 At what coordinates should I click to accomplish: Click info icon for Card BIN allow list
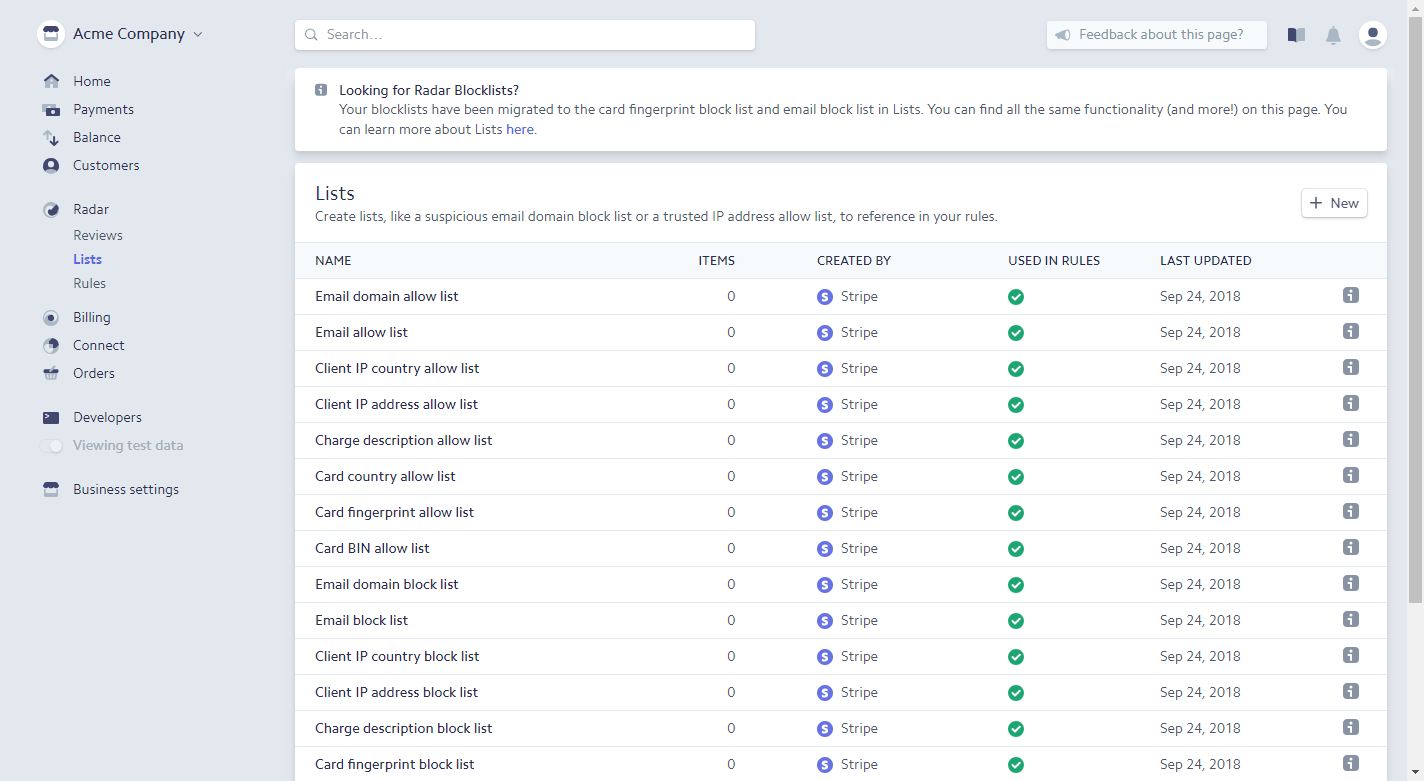[1351, 547]
